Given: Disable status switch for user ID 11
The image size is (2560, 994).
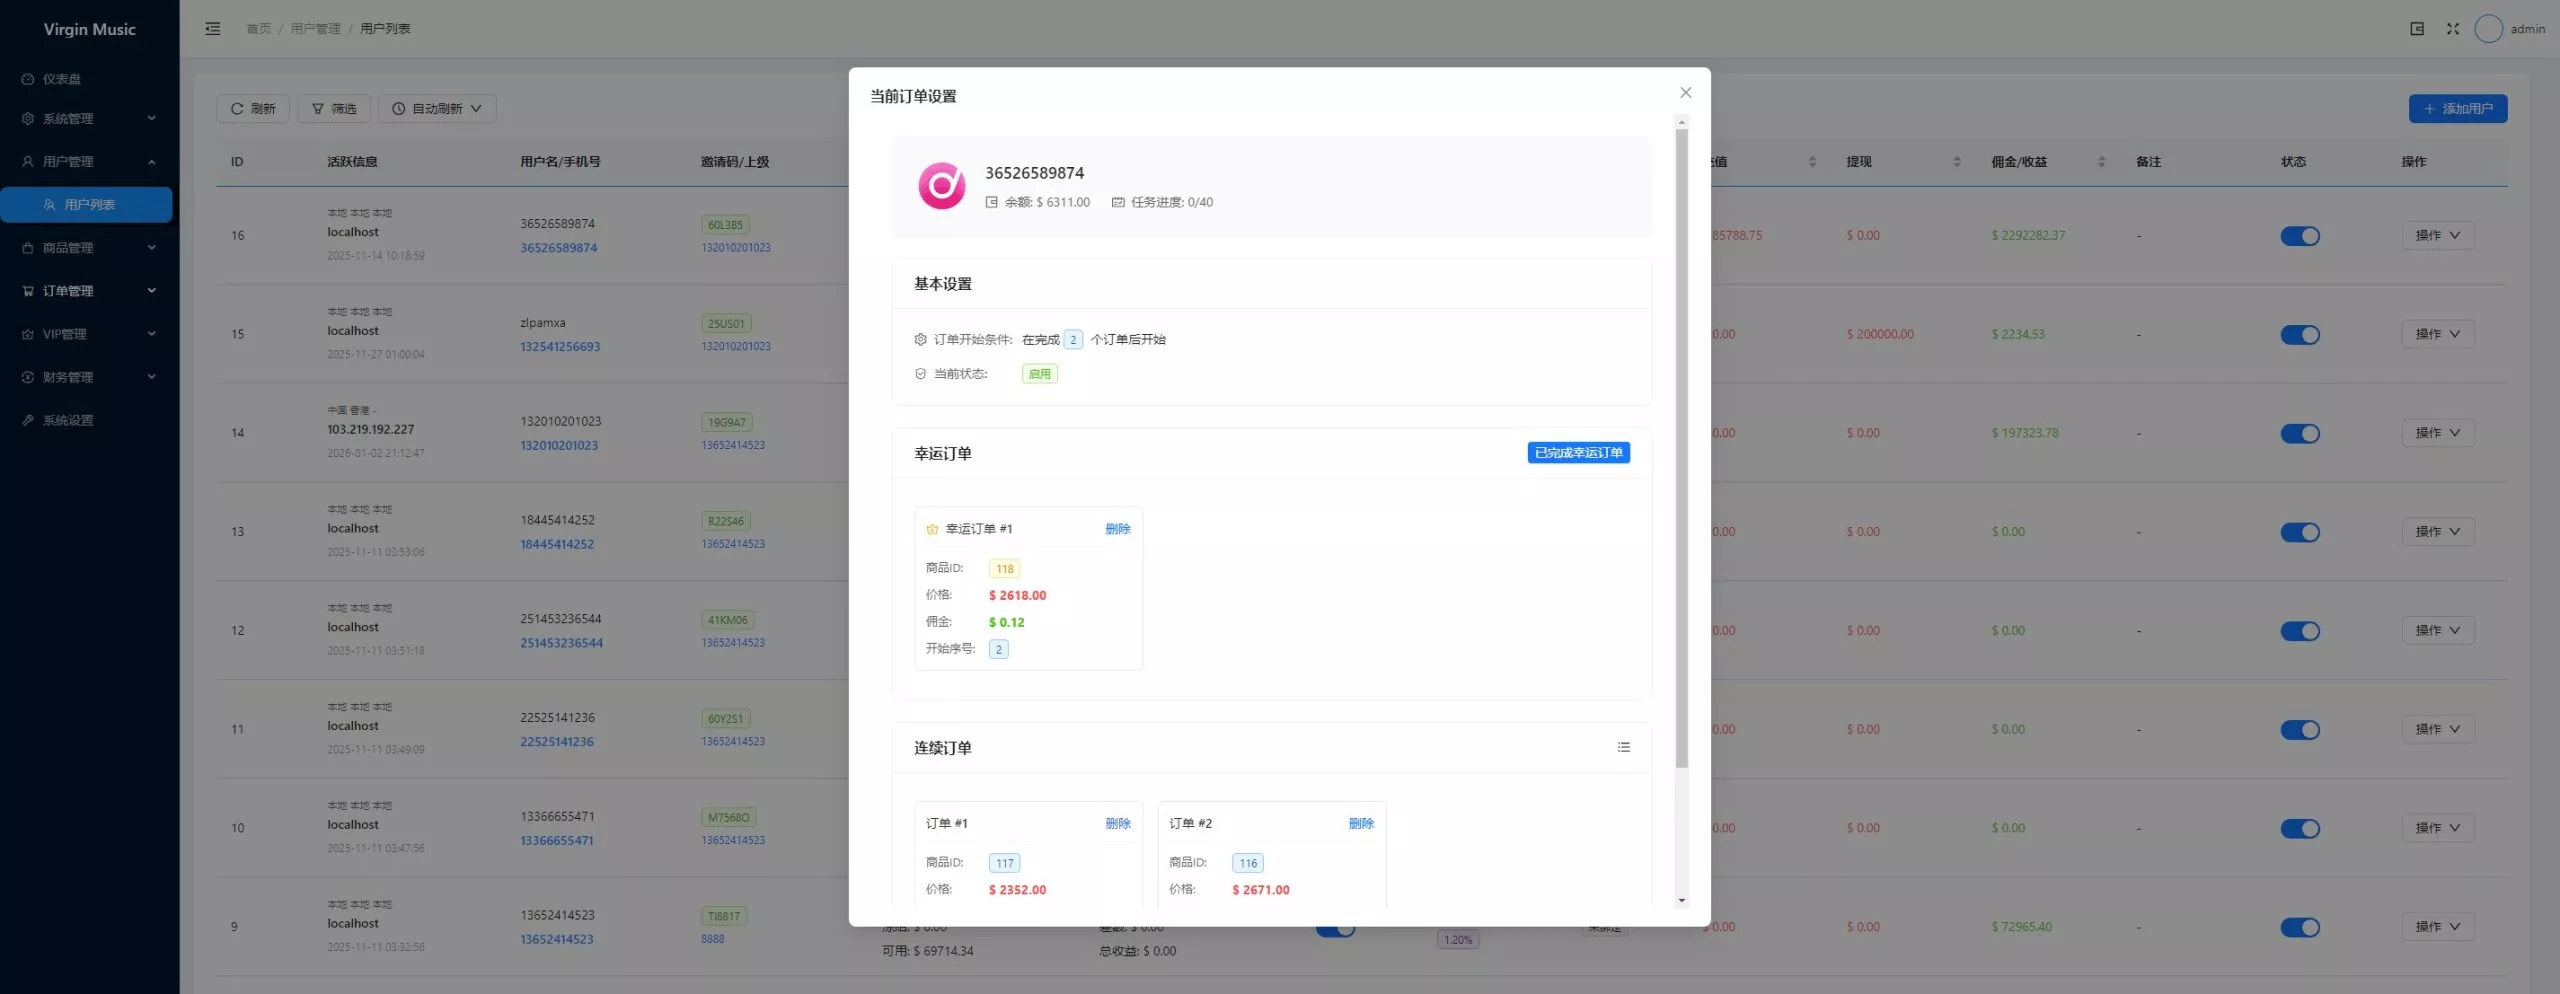Looking at the screenshot, I should click(2299, 730).
